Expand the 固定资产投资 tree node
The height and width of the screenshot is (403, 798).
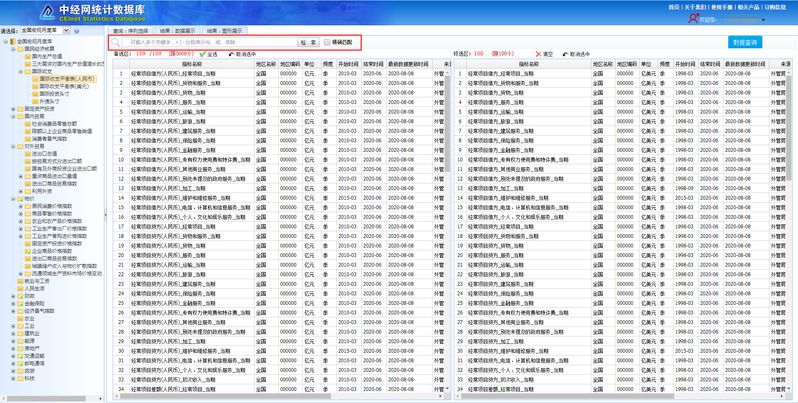[12, 109]
